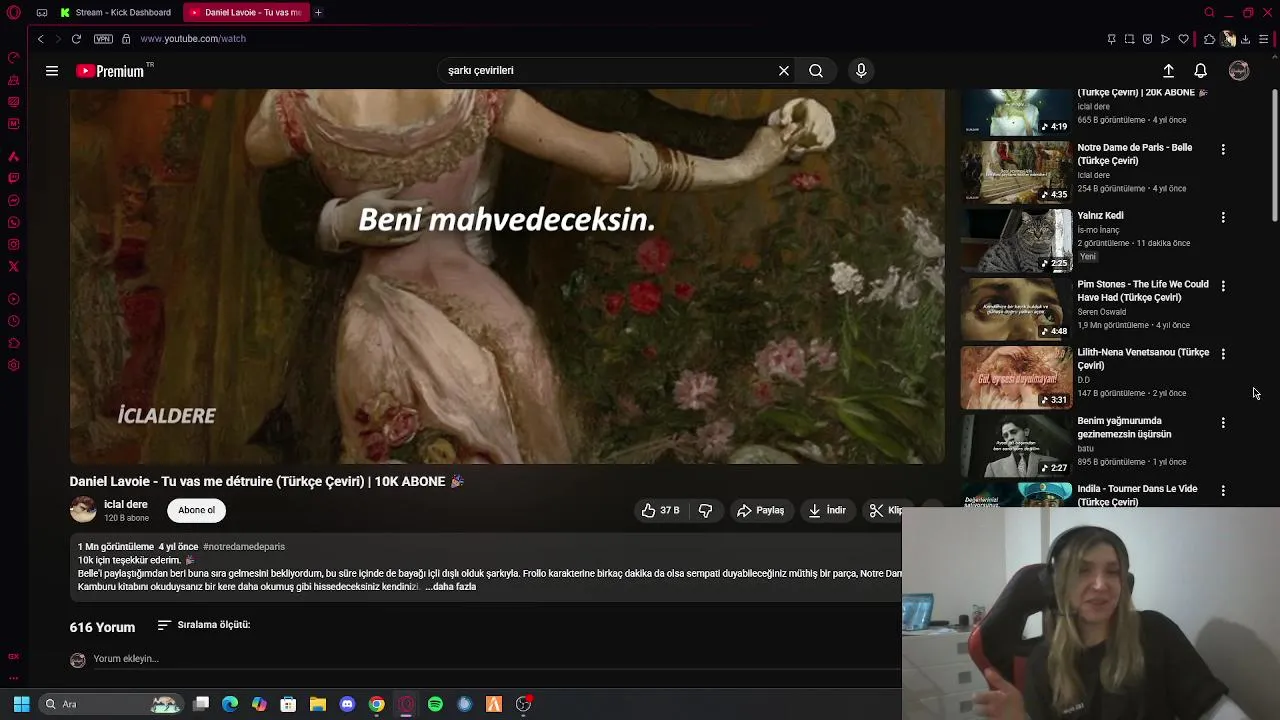Switch to Stream - Kick Dashboard tab
This screenshot has width=1280, height=720.
[x=115, y=13]
